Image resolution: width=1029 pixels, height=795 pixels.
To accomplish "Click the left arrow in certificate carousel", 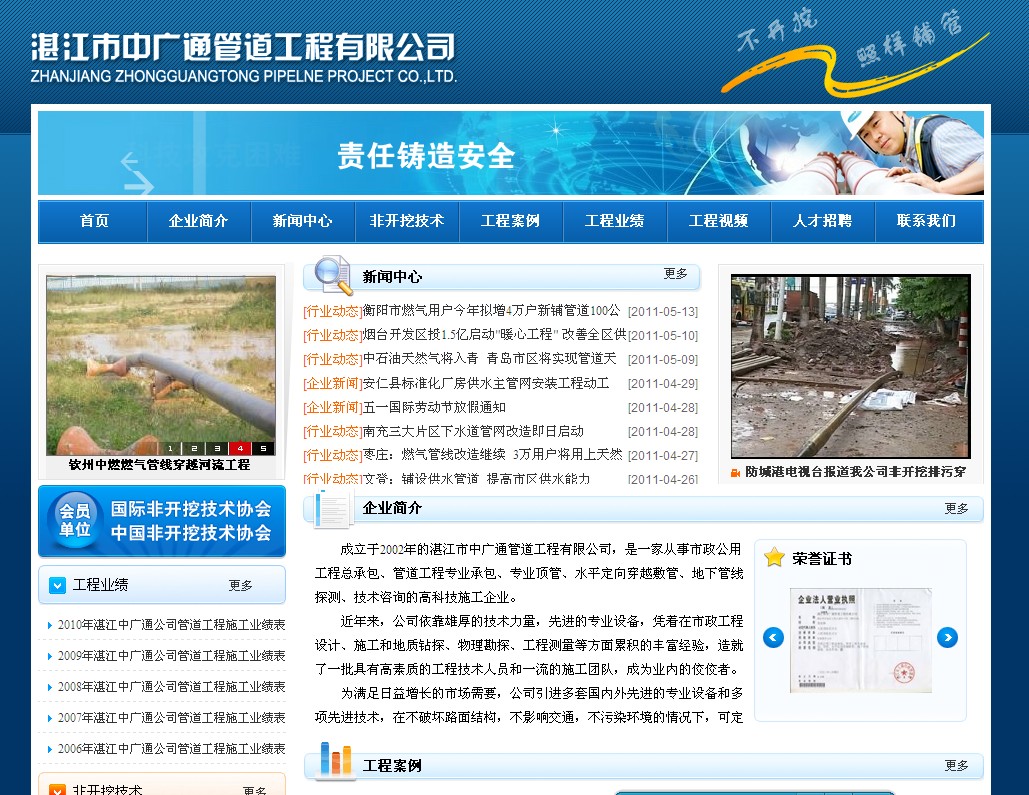I will (773, 638).
